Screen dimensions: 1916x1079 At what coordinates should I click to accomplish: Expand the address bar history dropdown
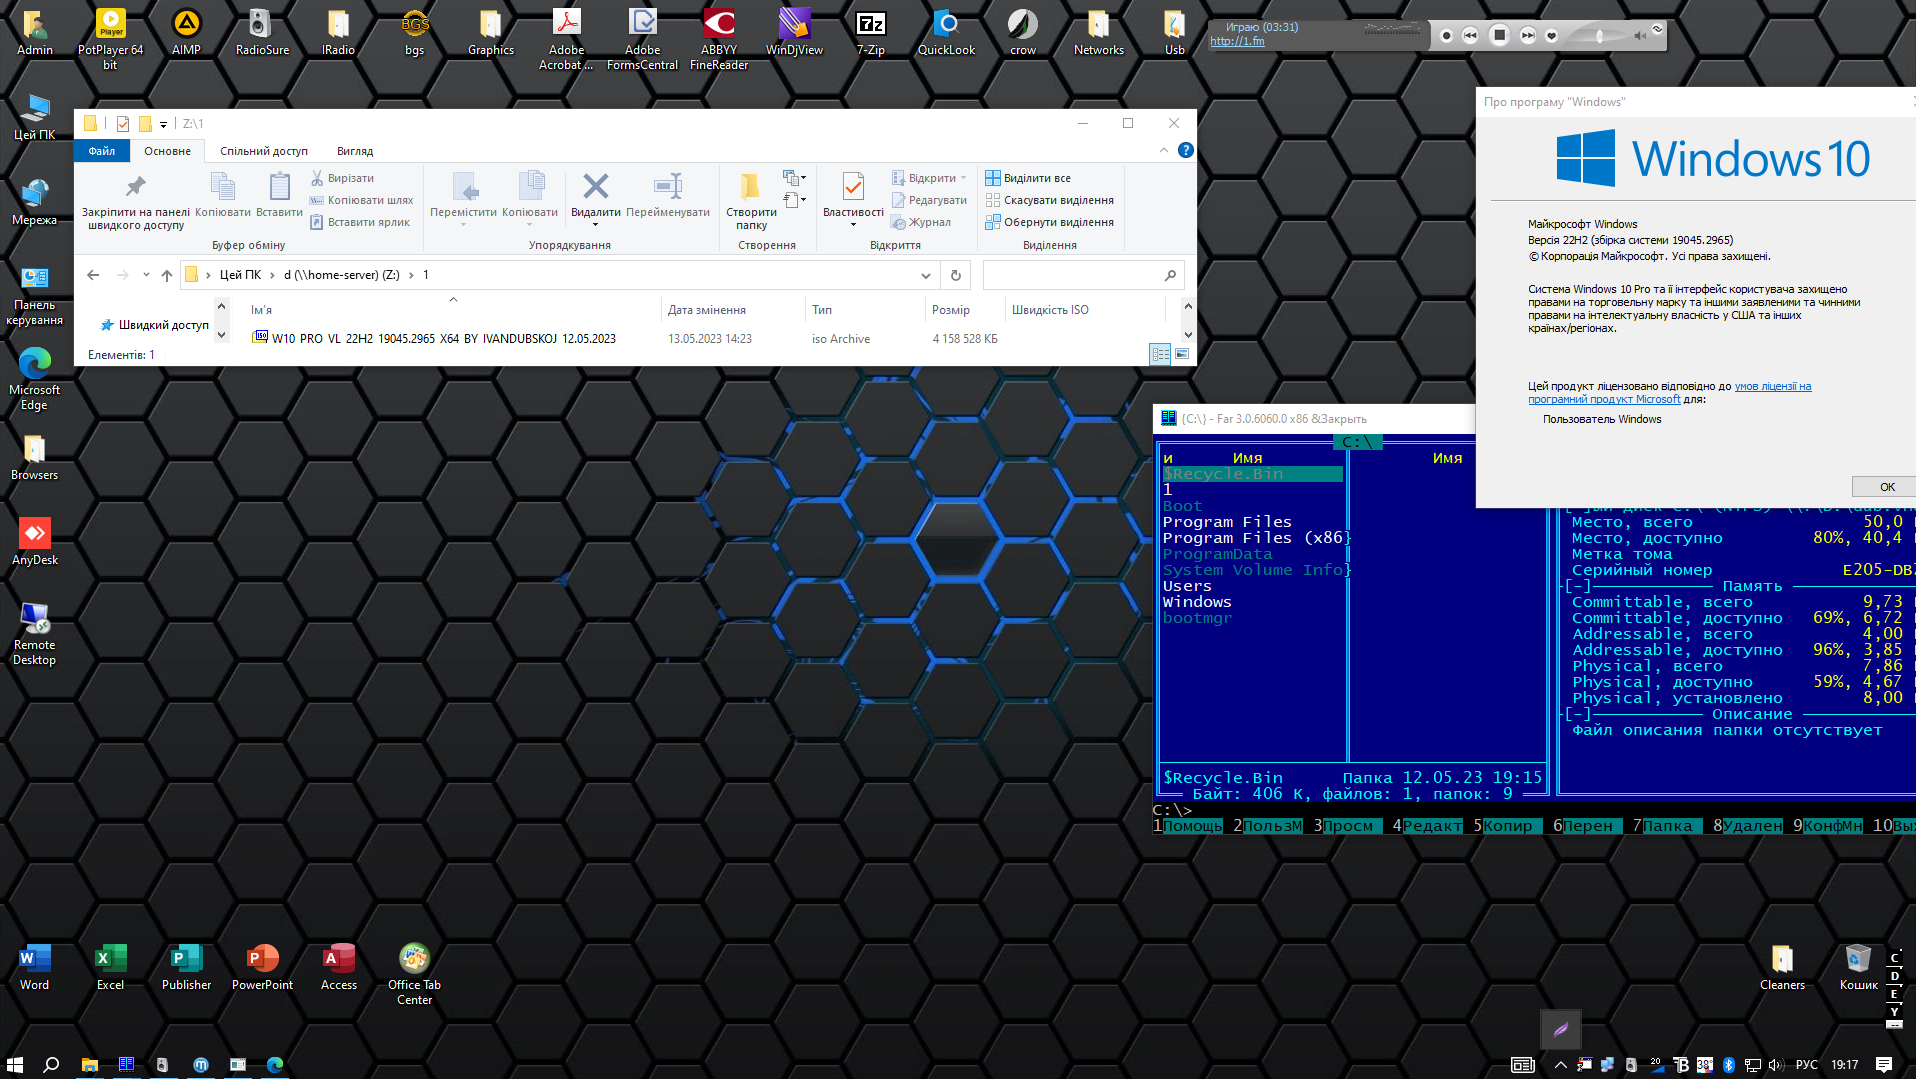[x=925, y=275]
